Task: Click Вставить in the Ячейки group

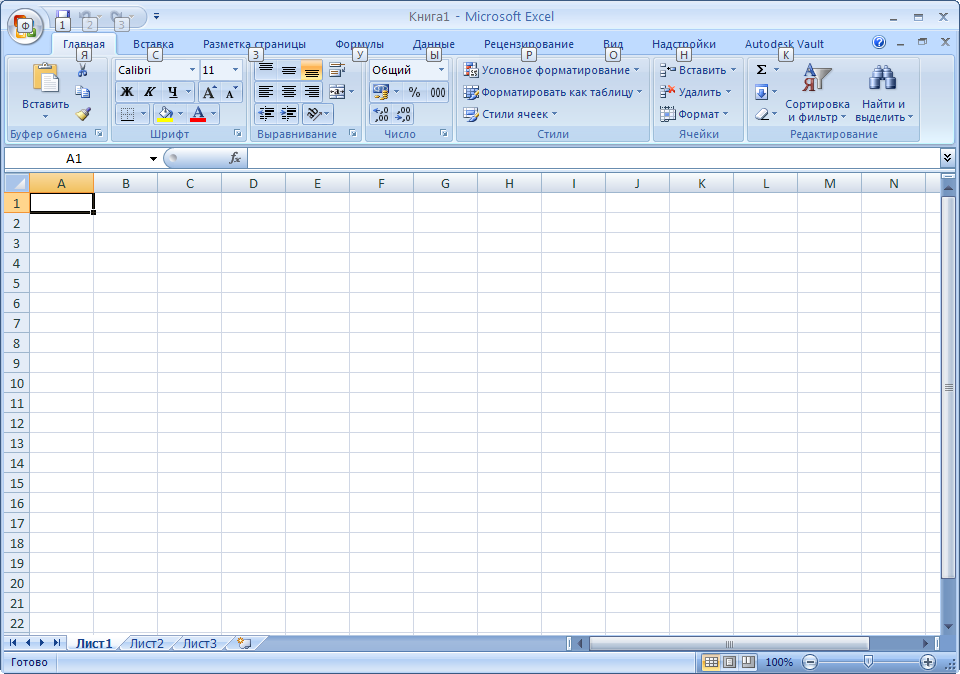Action: point(698,70)
